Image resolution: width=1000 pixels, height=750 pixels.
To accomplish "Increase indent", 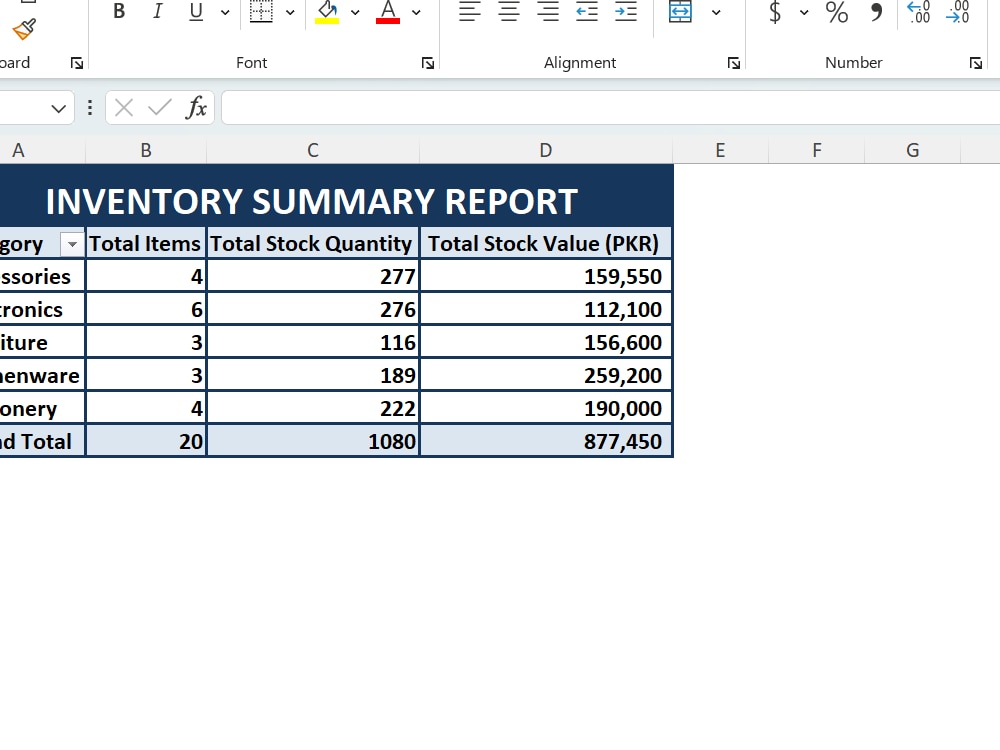I will tap(626, 11).
